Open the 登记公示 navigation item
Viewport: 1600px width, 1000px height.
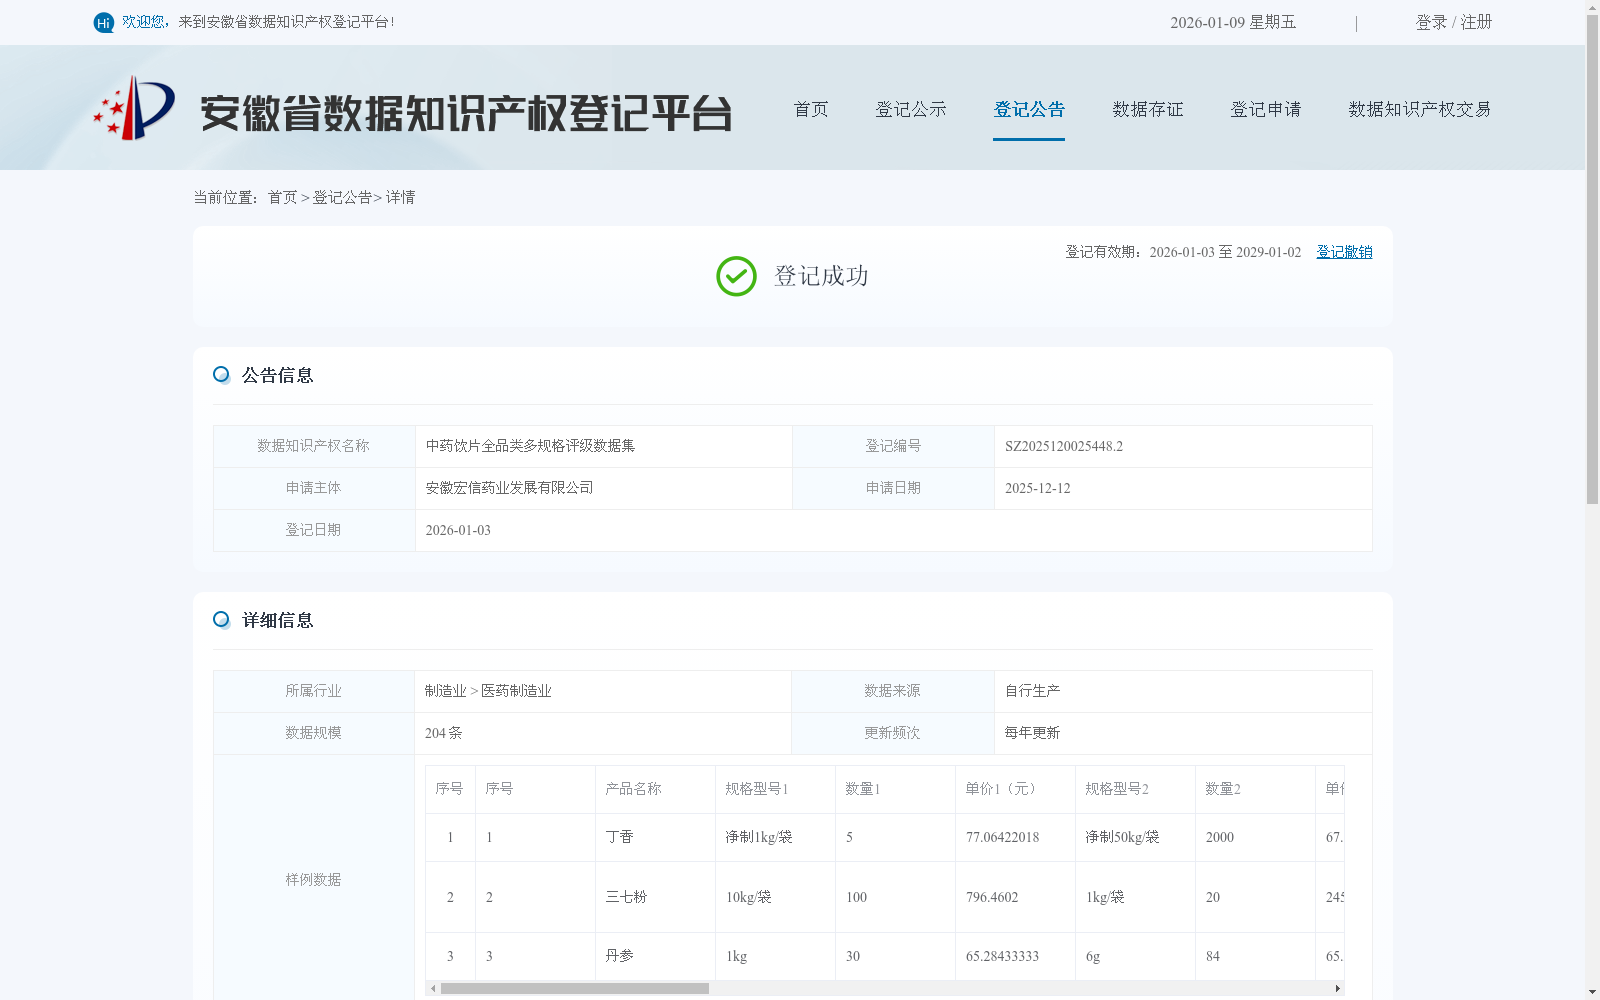point(911,109)
